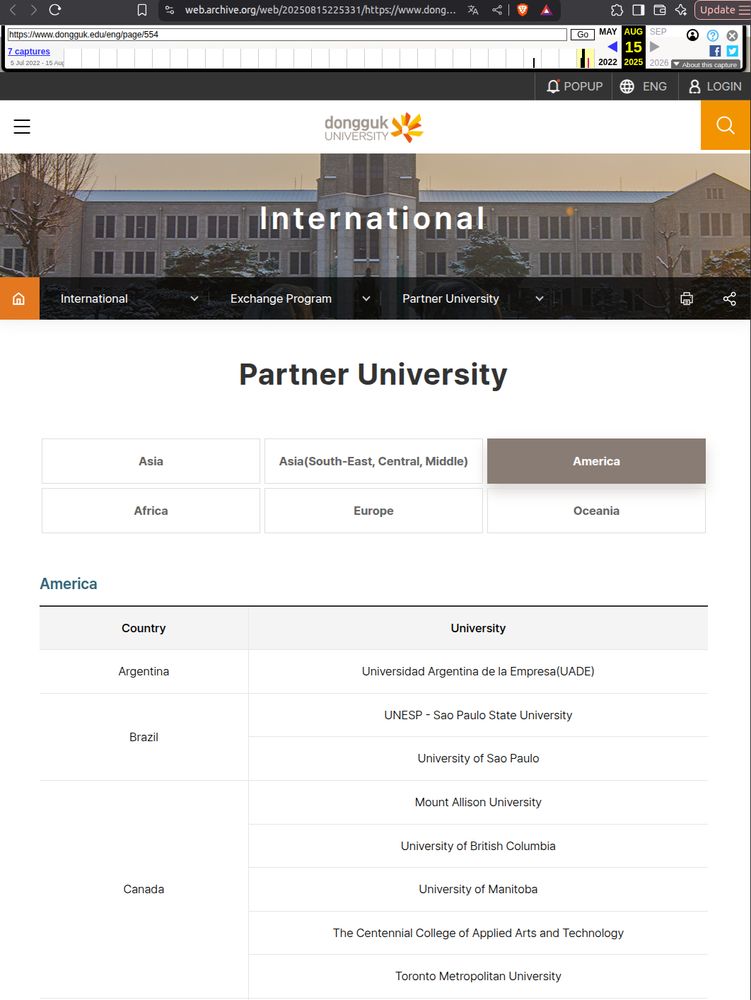Open the Leo AI sparkle icon
Image resolution: width=751 pixels, height=1000 pixels.
pyautogui.click(x=681, y=10)
